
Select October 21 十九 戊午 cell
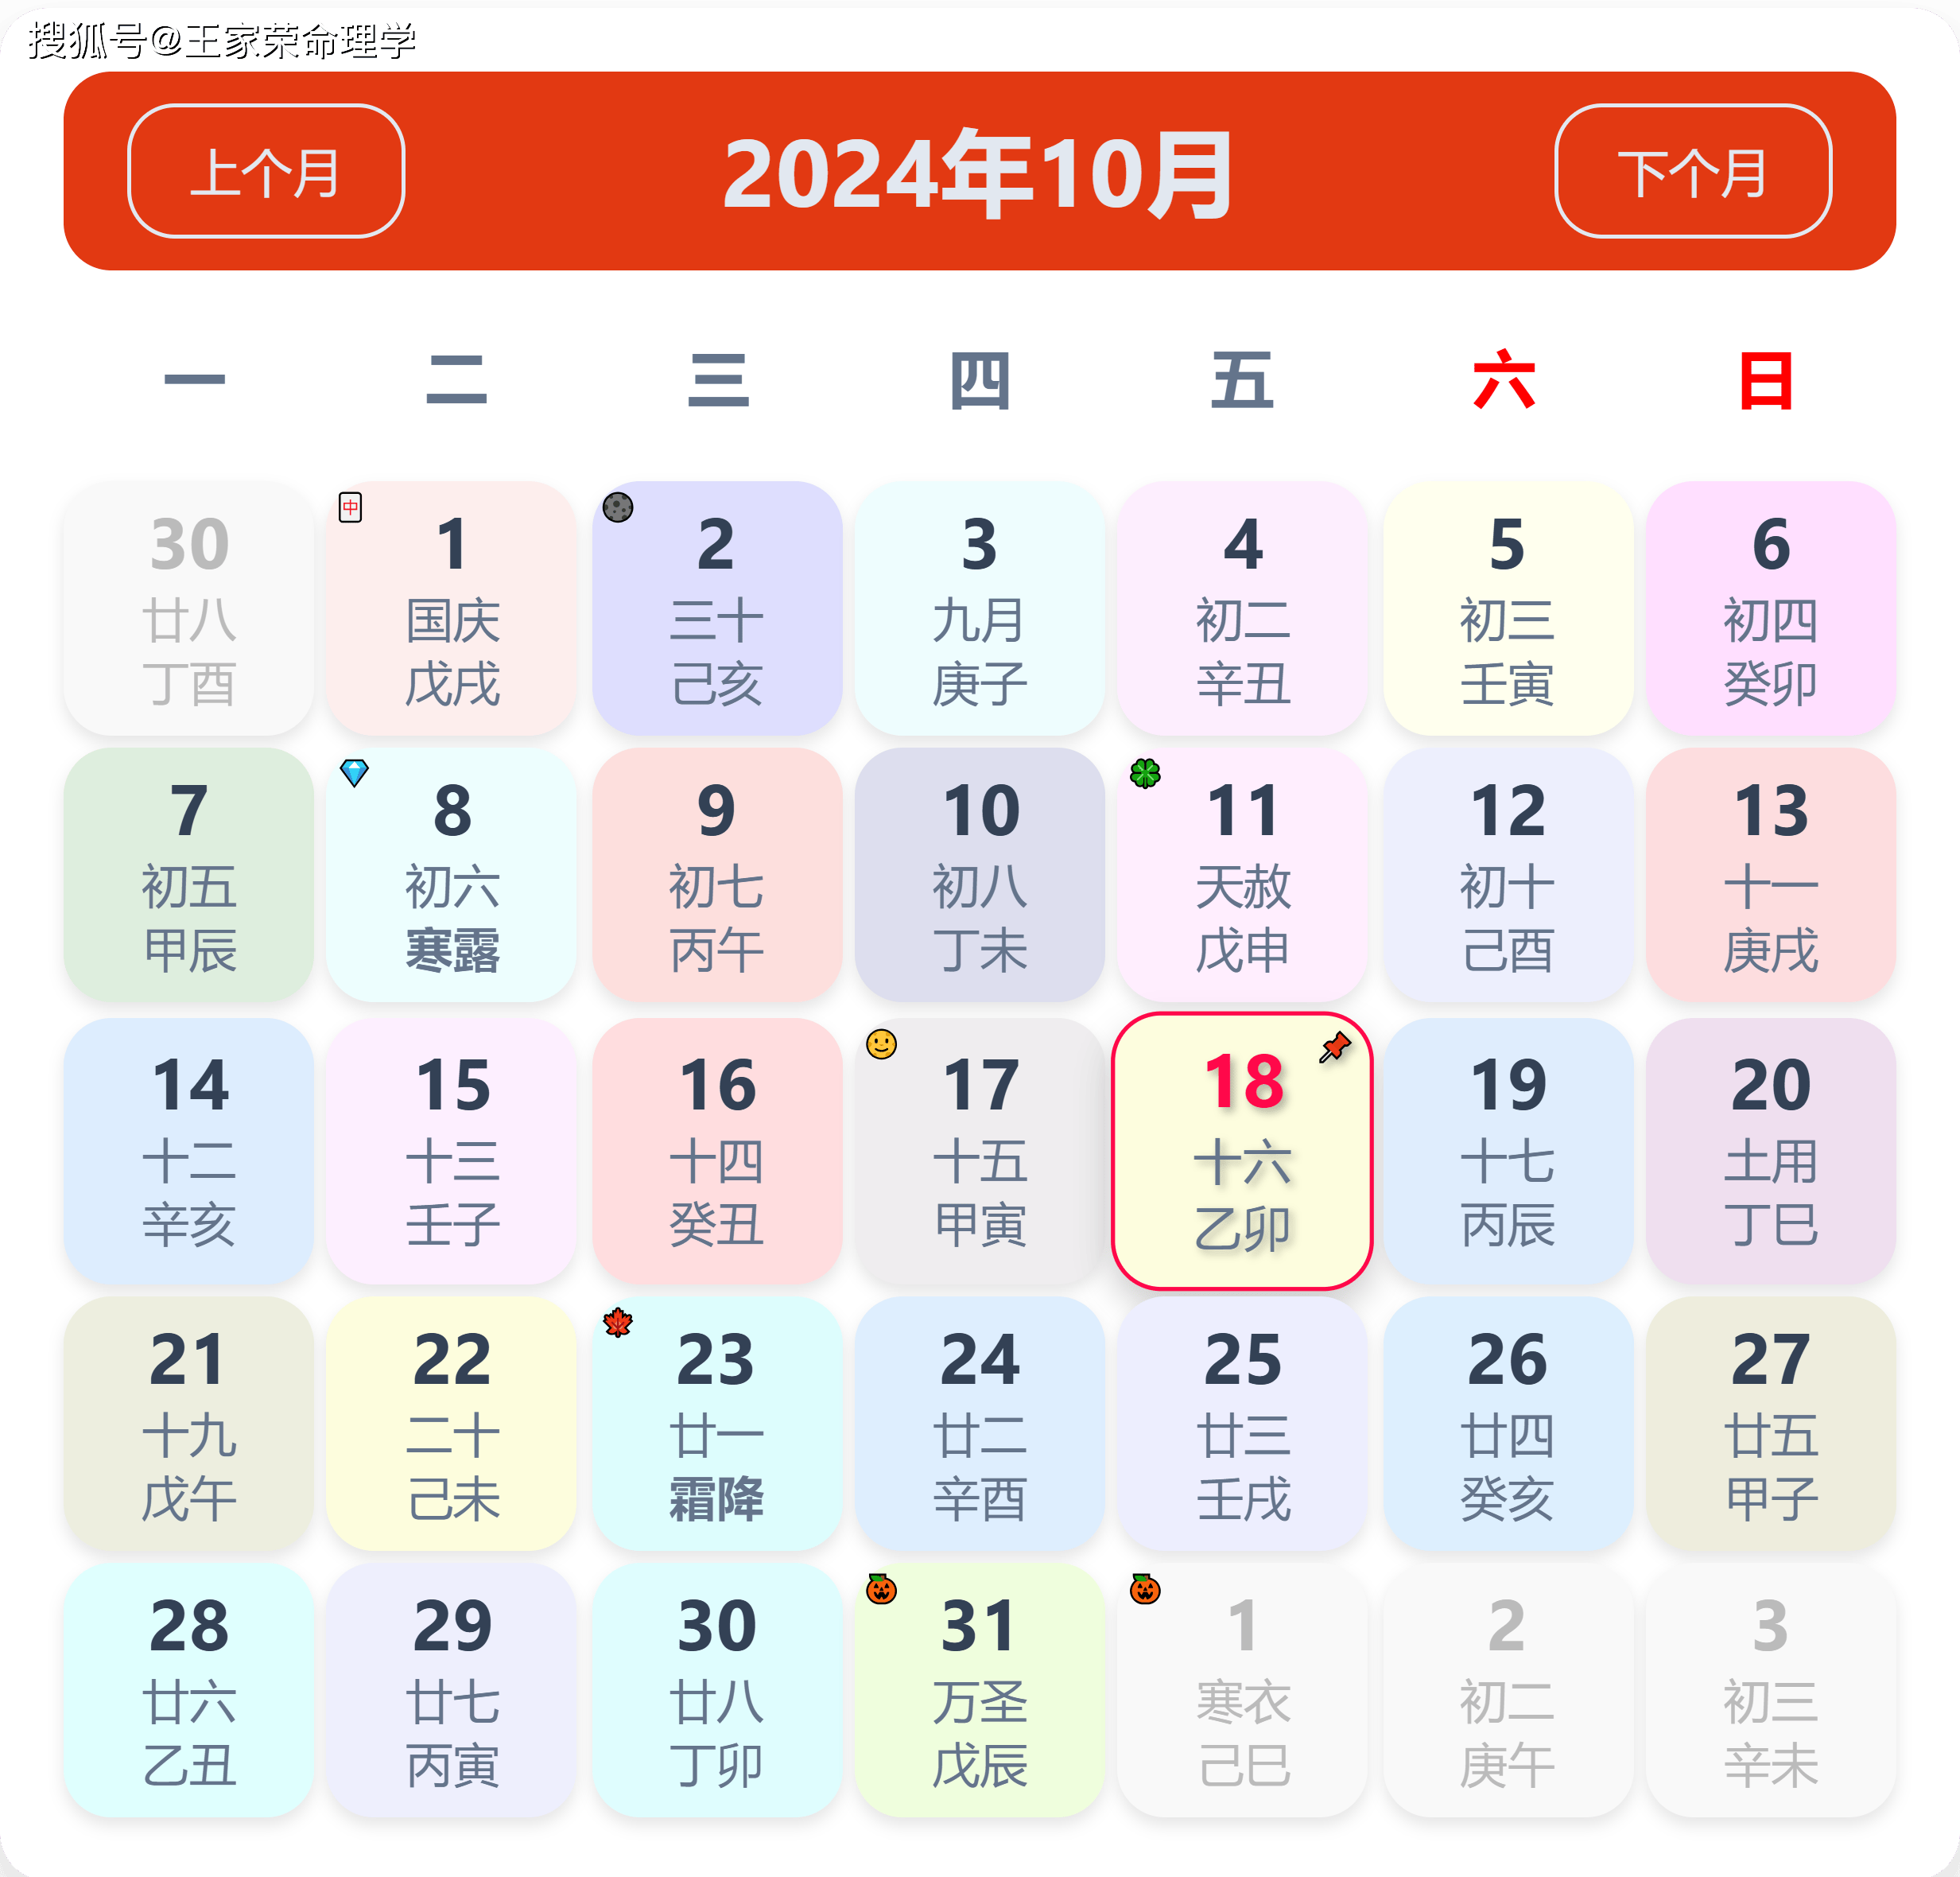coord(189,1424)
